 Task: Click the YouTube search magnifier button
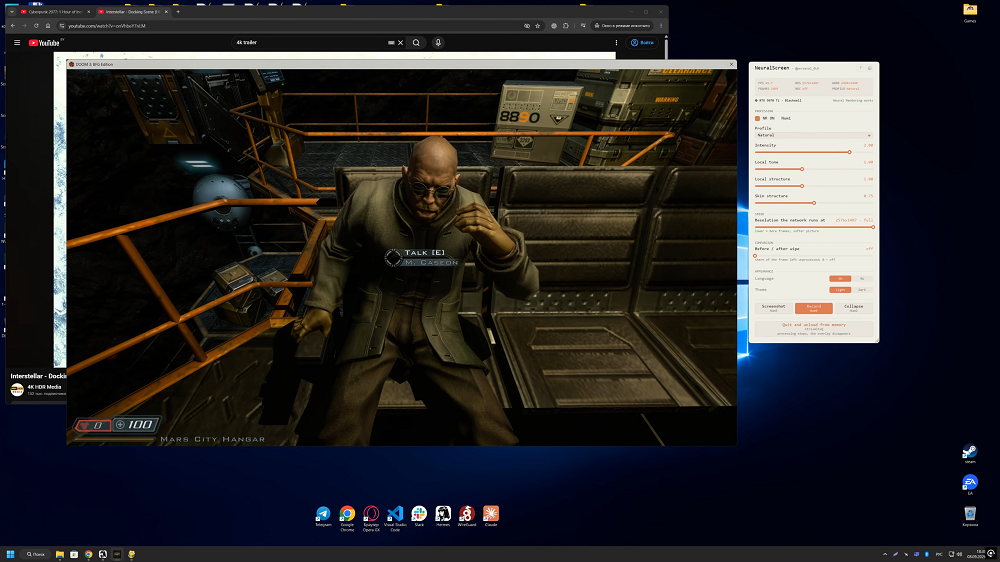tap(416, 43)
